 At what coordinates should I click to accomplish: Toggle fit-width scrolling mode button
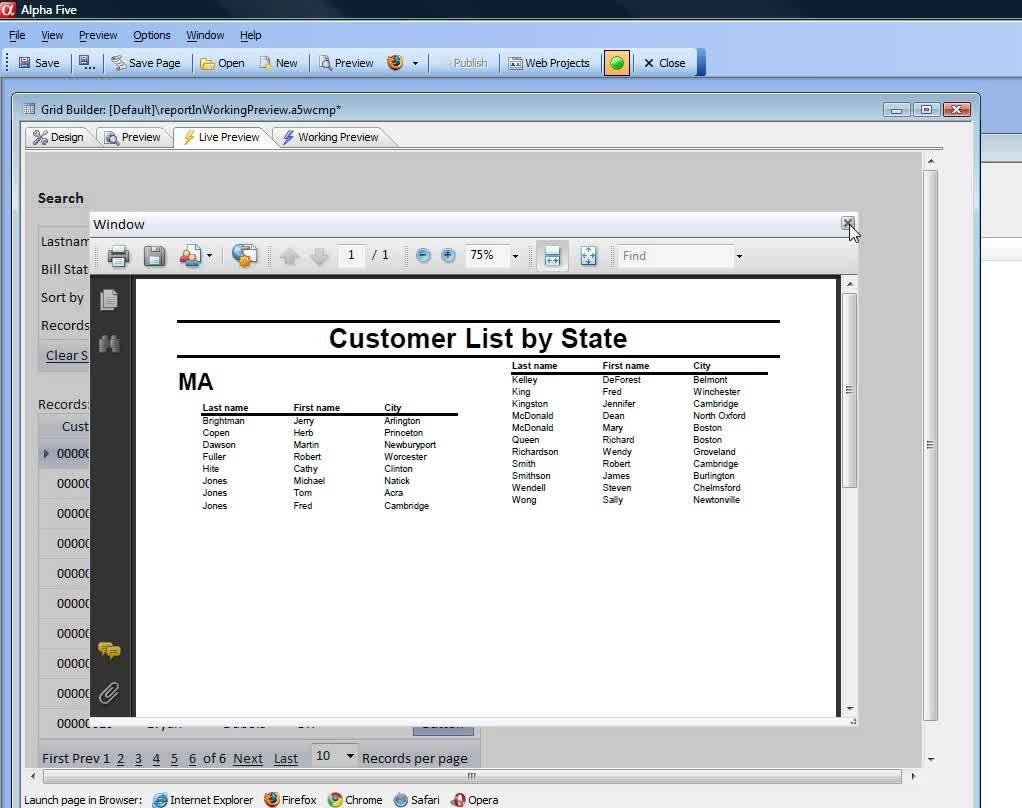click(x=552, y=256)
